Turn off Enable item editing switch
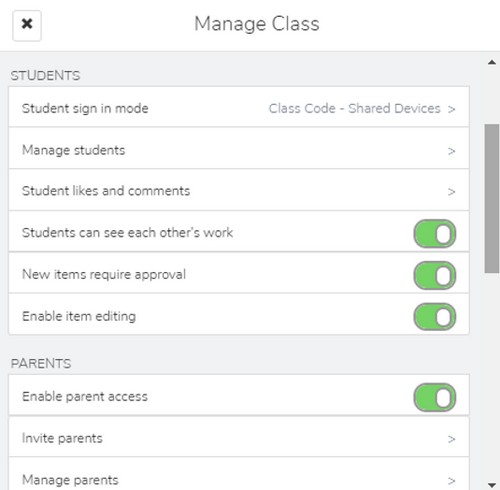500x490 pixels. [435, 317]
